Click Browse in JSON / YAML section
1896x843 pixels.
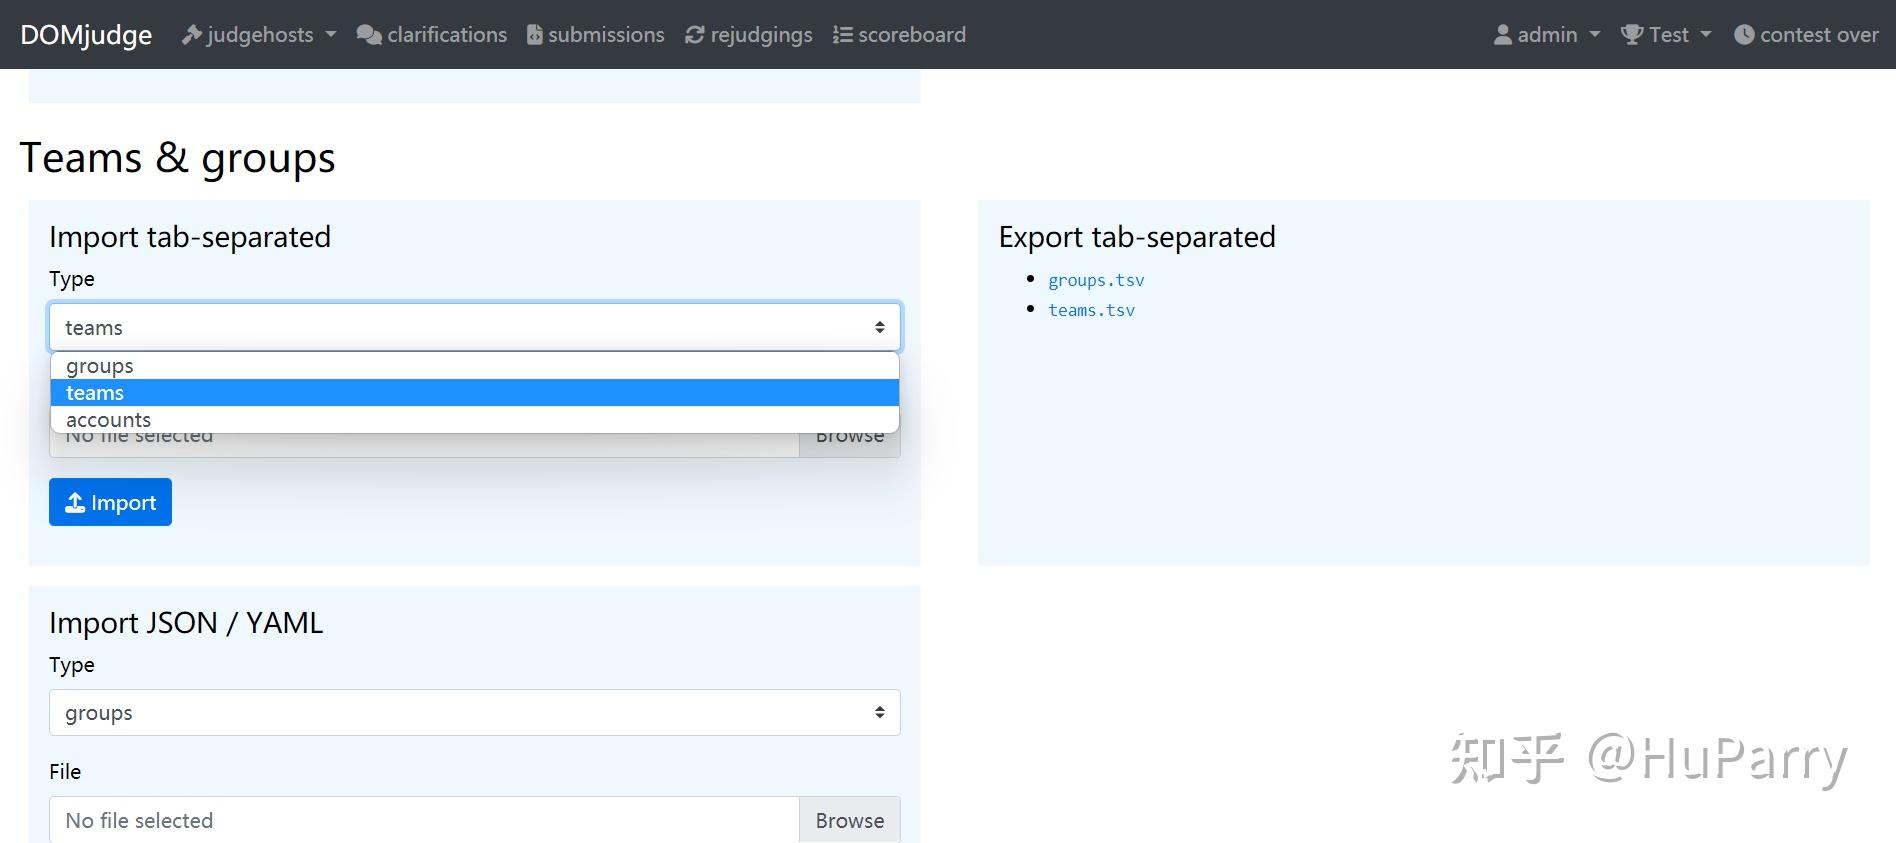tap(849, 820)
